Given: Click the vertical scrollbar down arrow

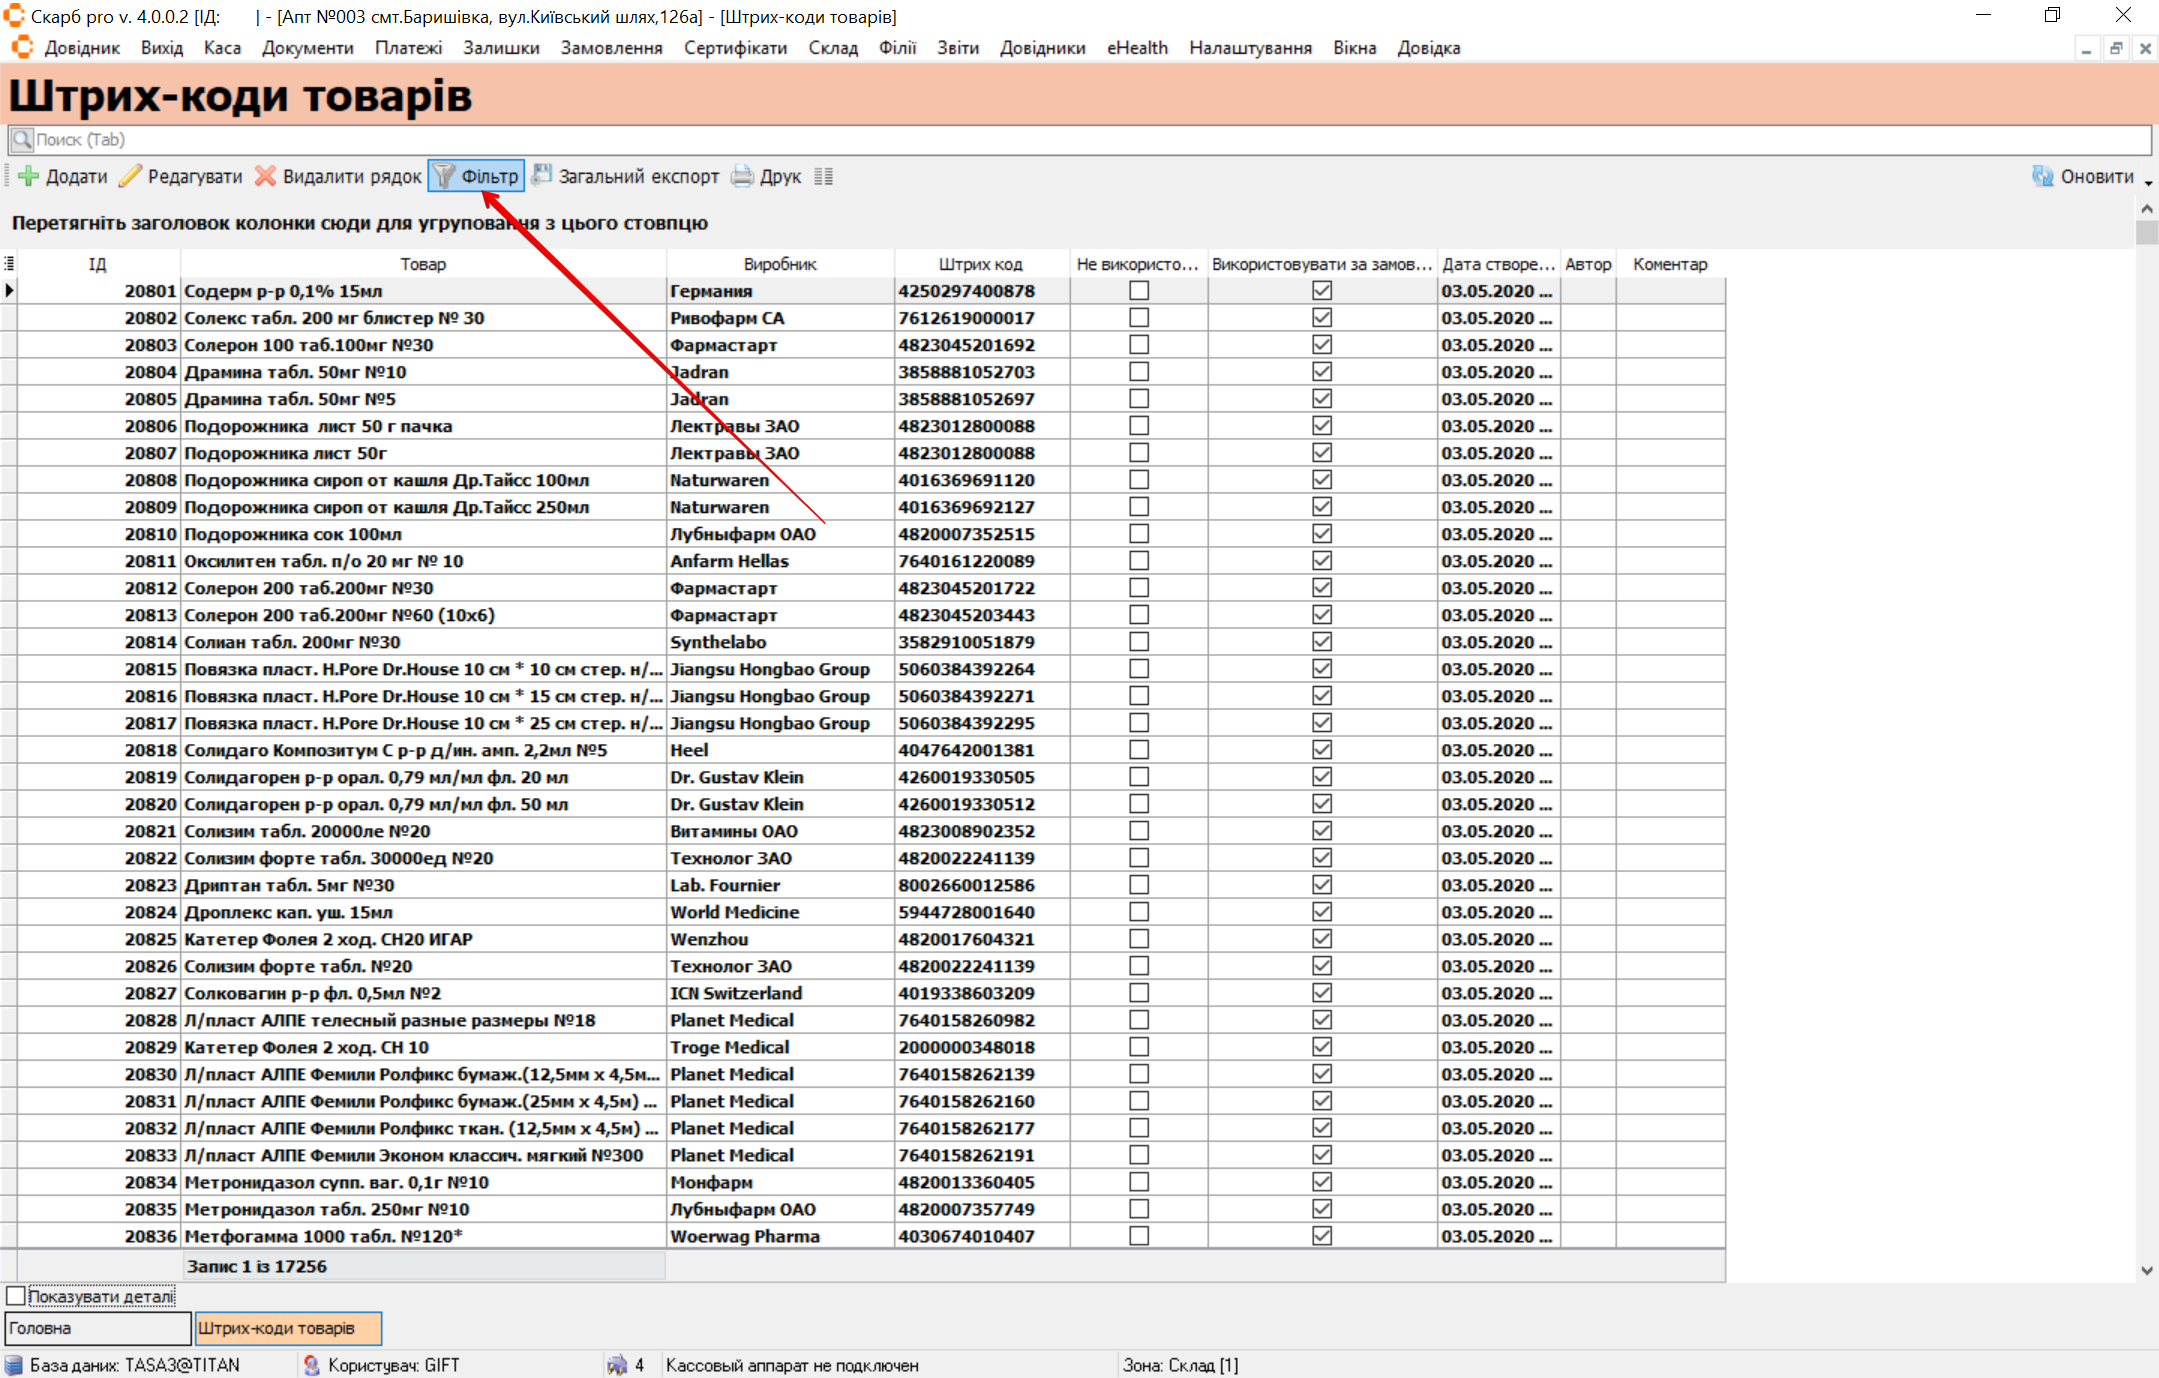Looking at the screenshot, I should point(2147,1270).
